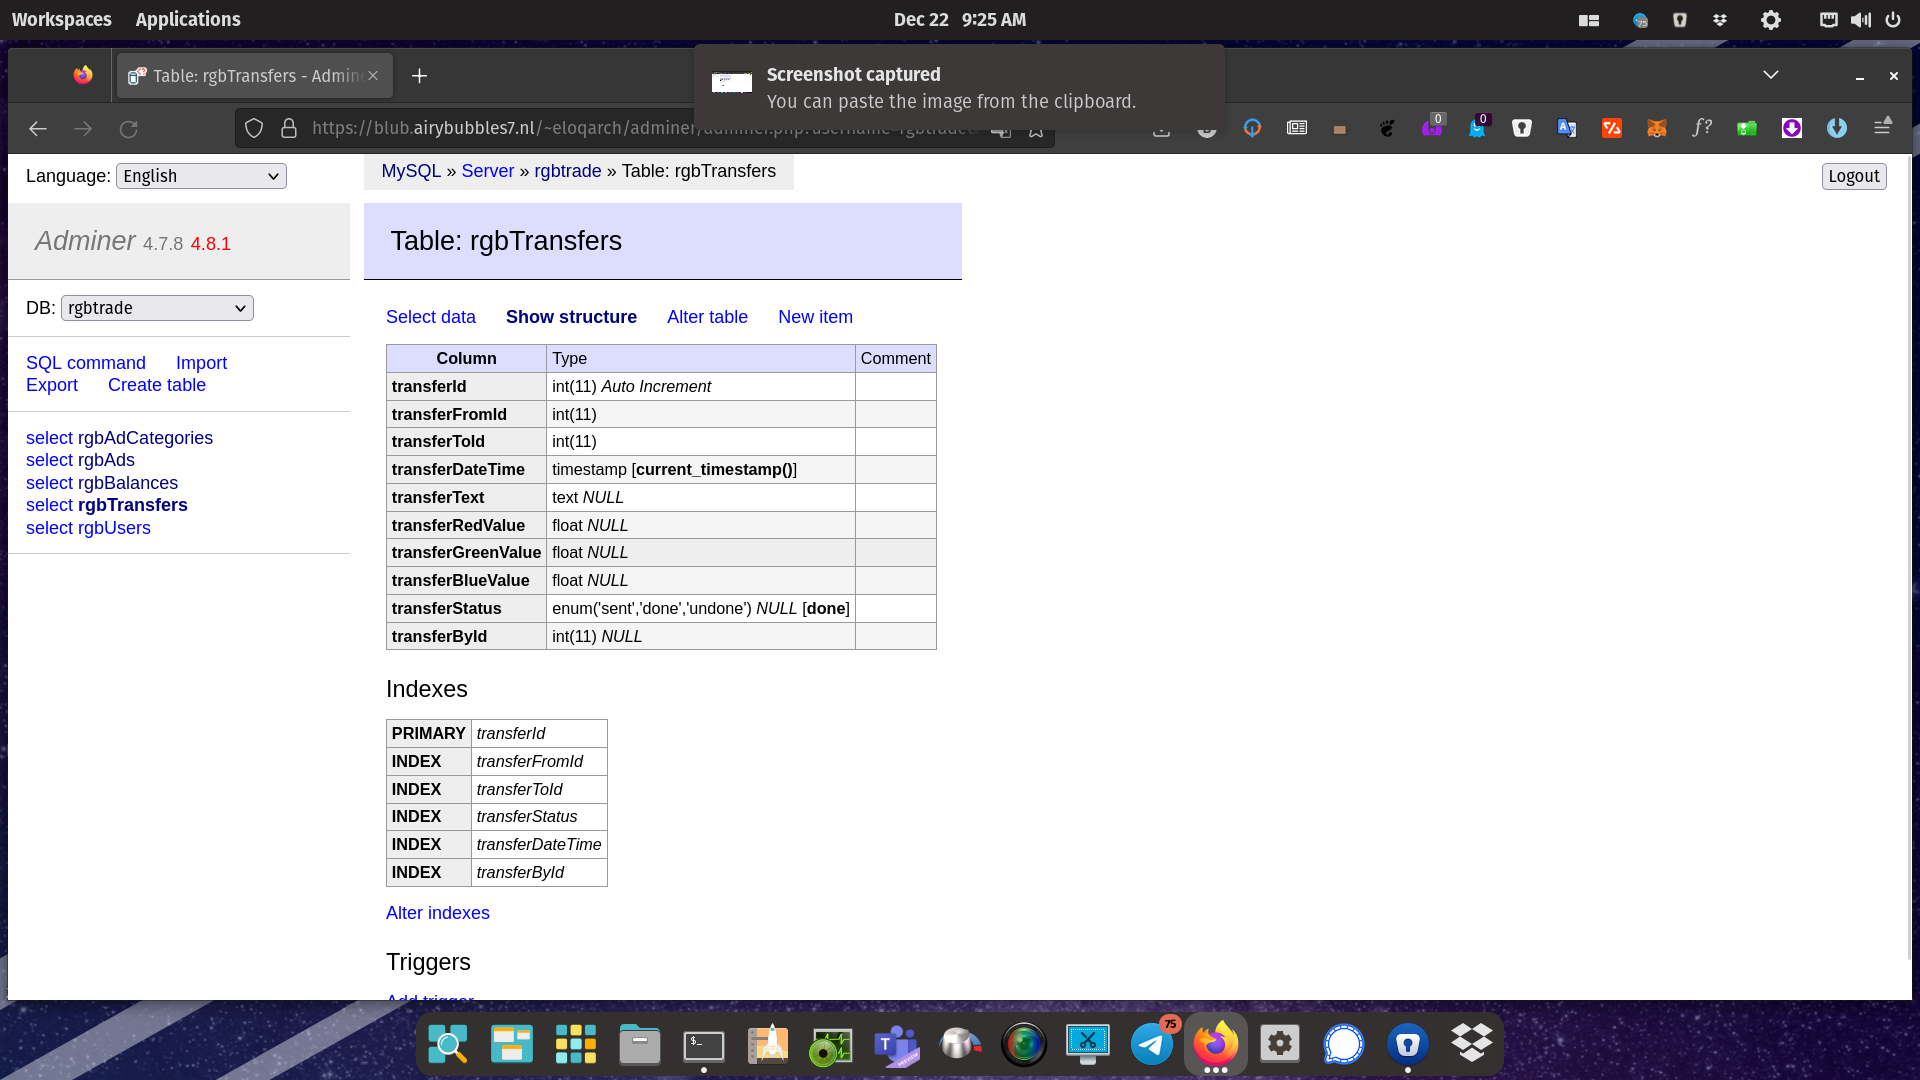The image size is (1920, 1080).
Task: Launch Microsoft Teams Preview from dock
Action: [x=896, y=1044]
